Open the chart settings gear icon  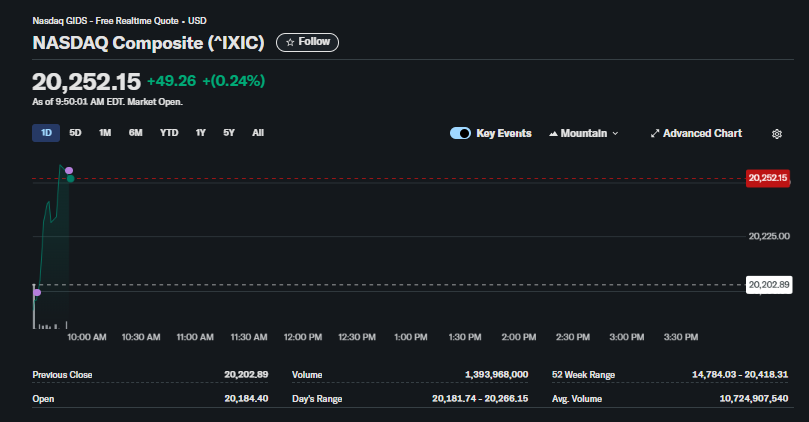coord(776,134)
